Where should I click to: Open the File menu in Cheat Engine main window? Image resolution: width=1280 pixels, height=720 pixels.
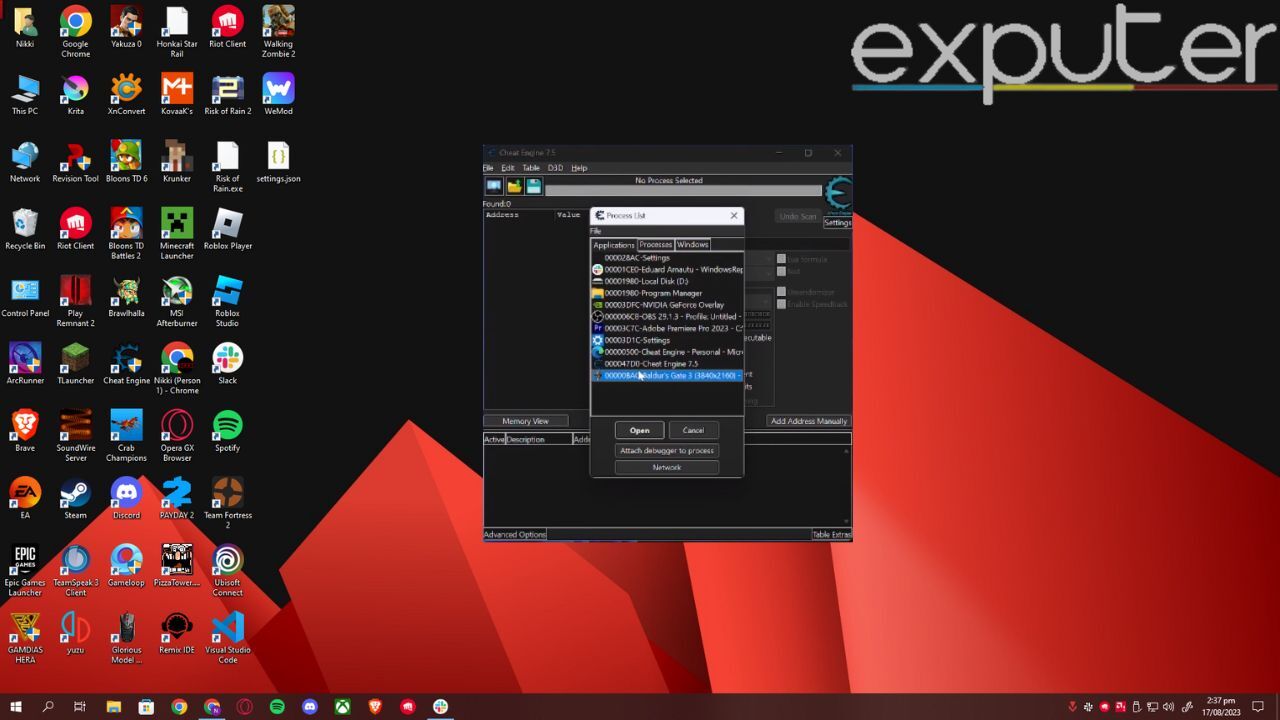coord(489,168)
